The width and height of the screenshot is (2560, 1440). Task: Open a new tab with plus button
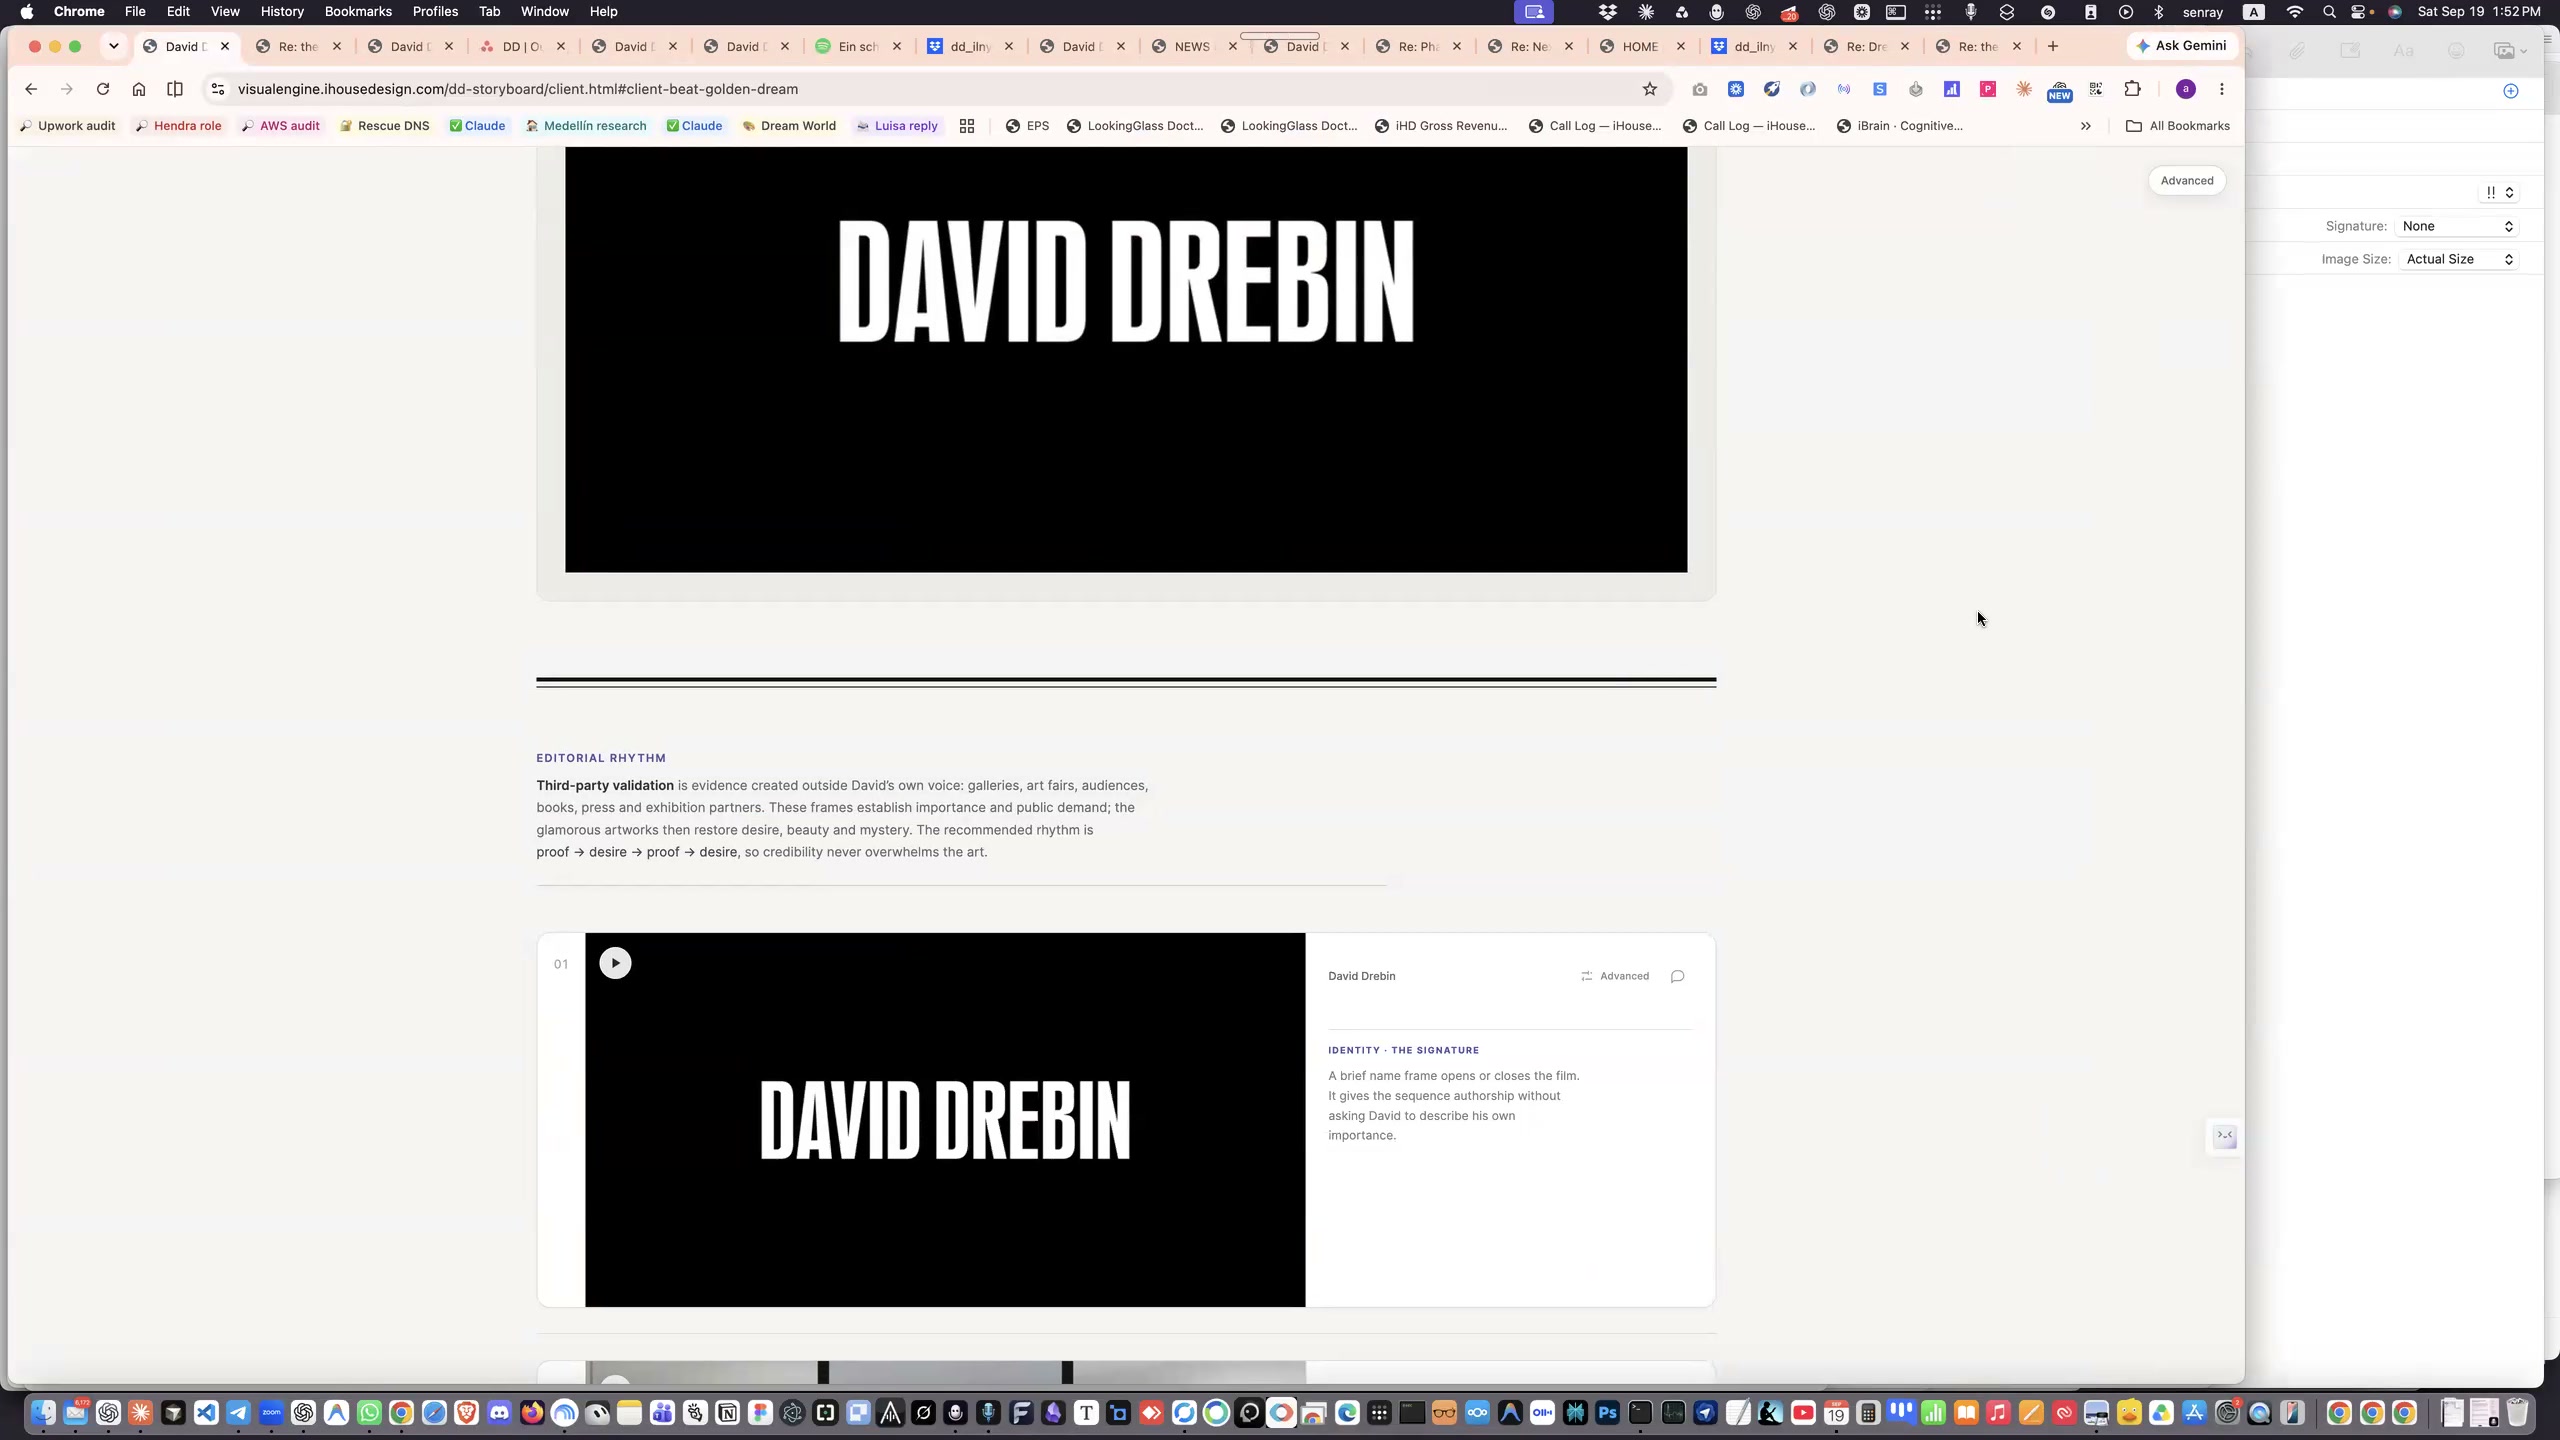2052,46
